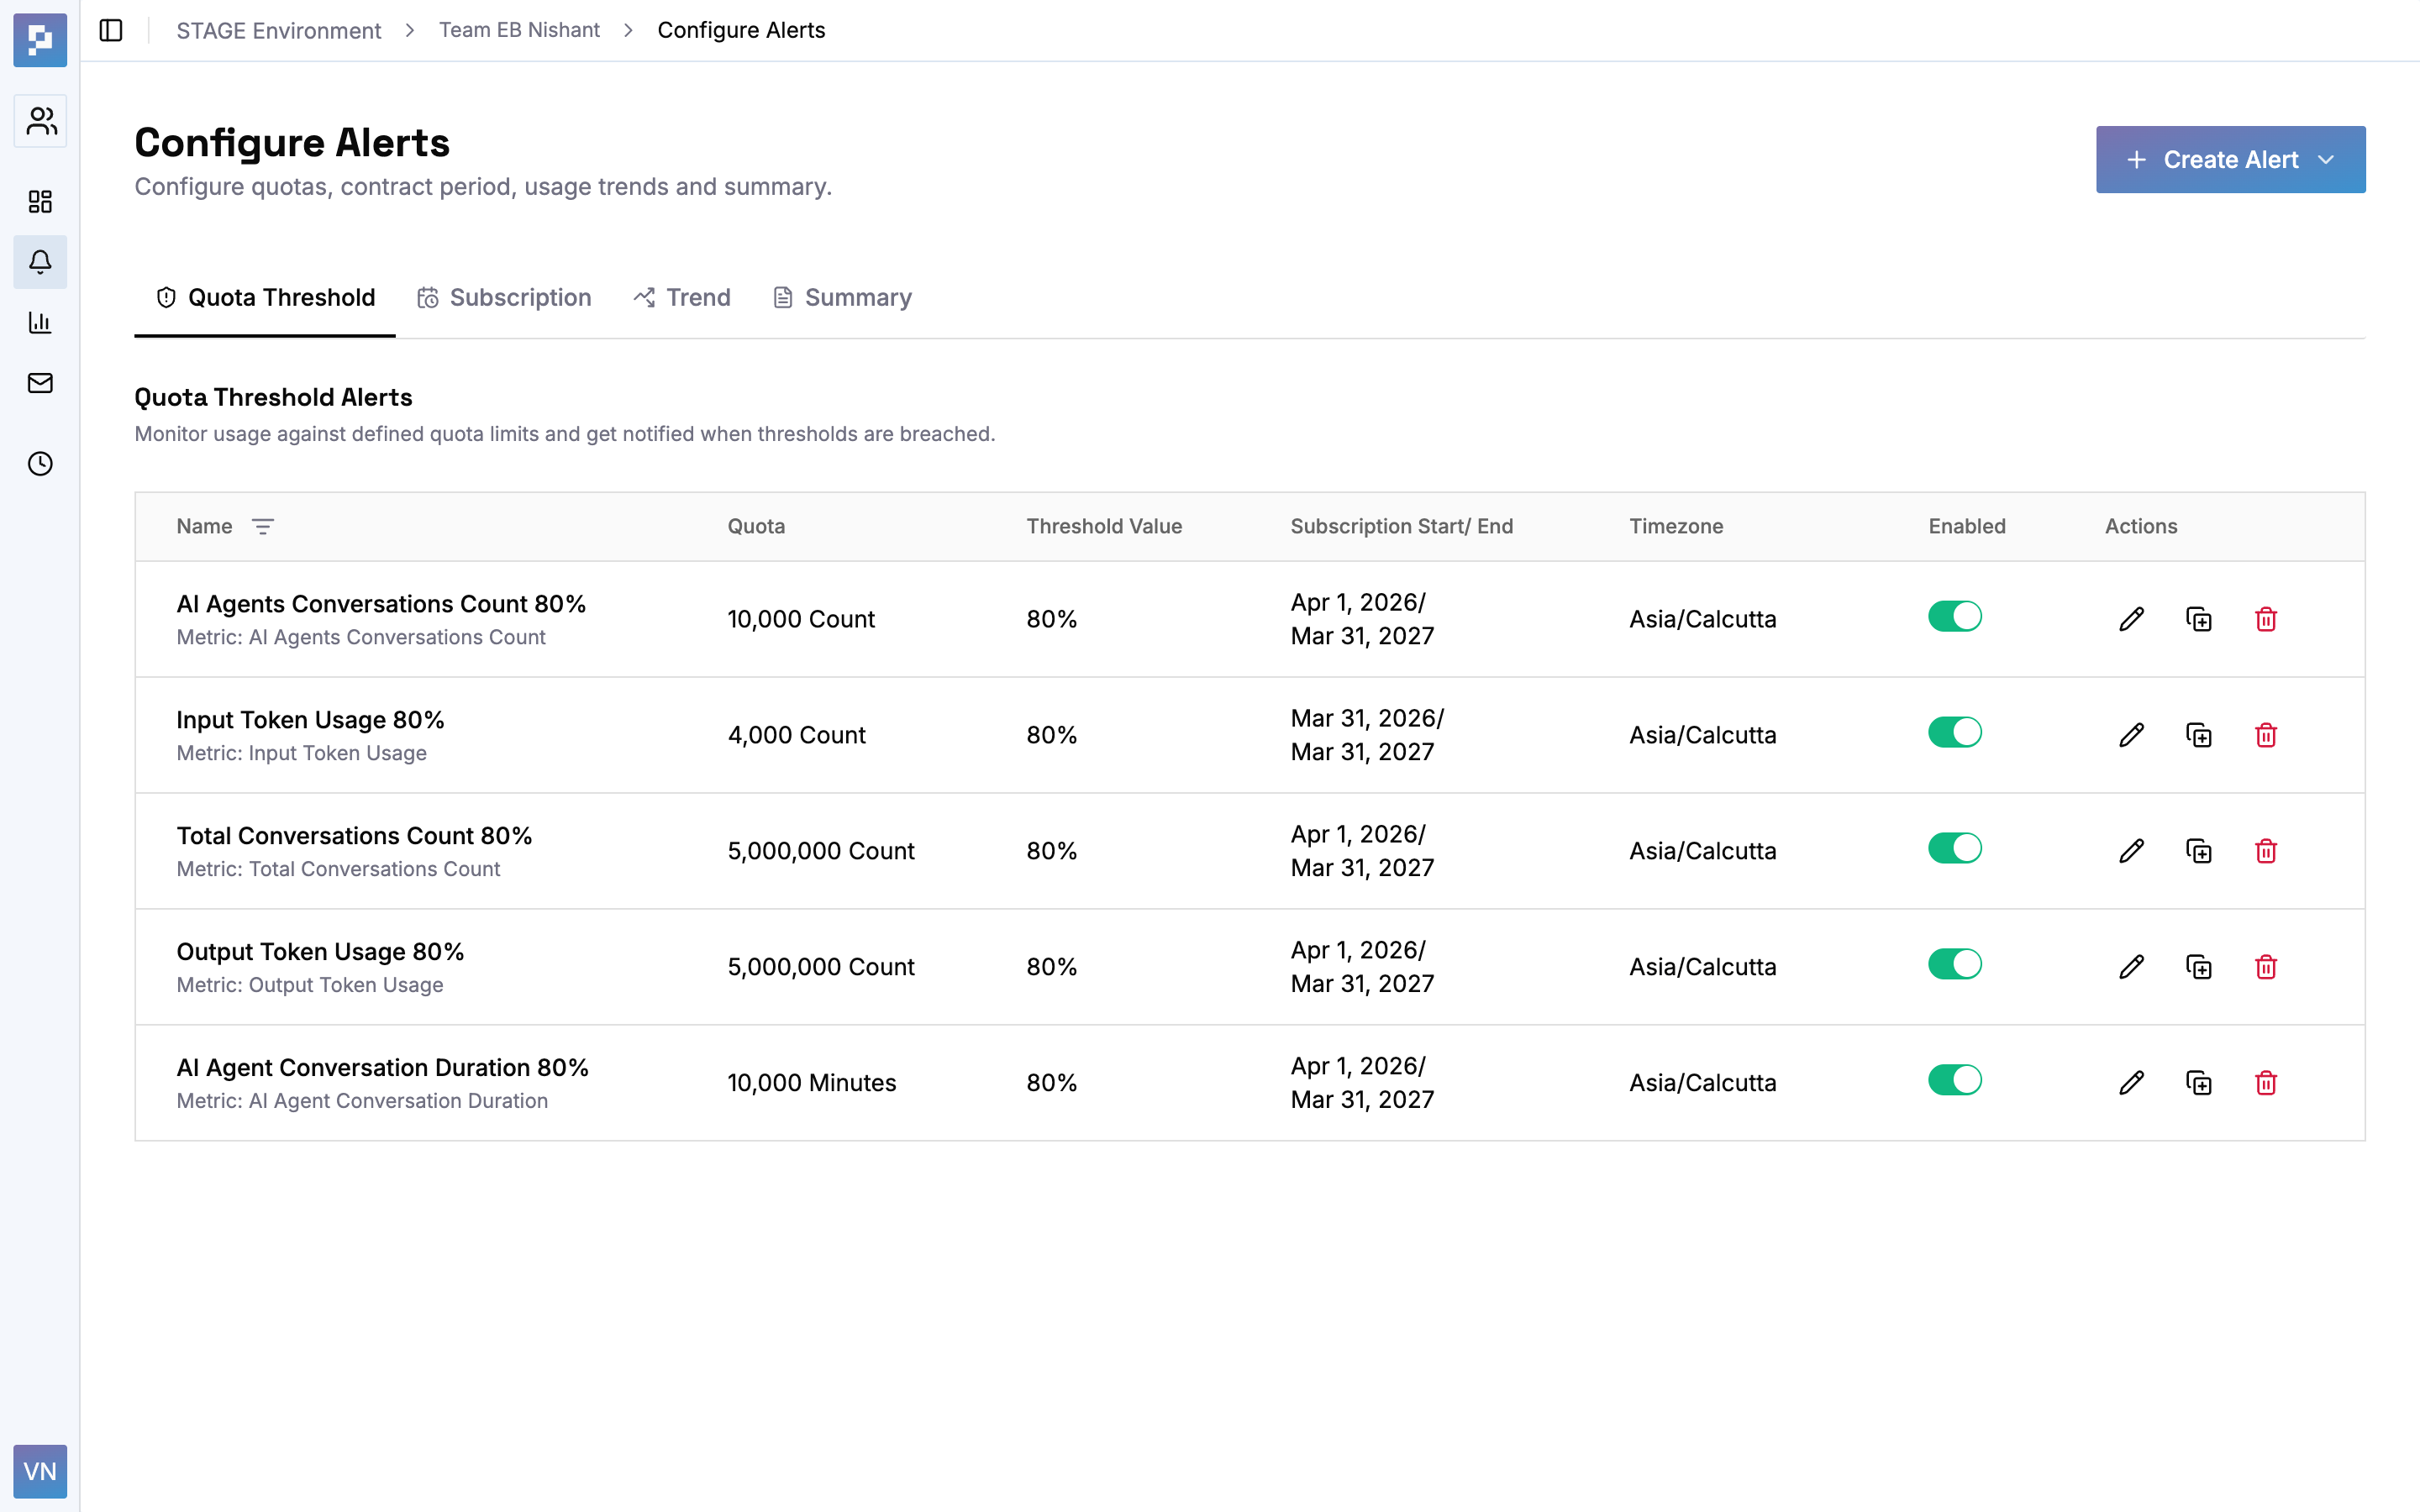The height and width of the screenshot is (1512, 2420).
Task: Edit the Total Conversations Count alert
Action: 2131,851
